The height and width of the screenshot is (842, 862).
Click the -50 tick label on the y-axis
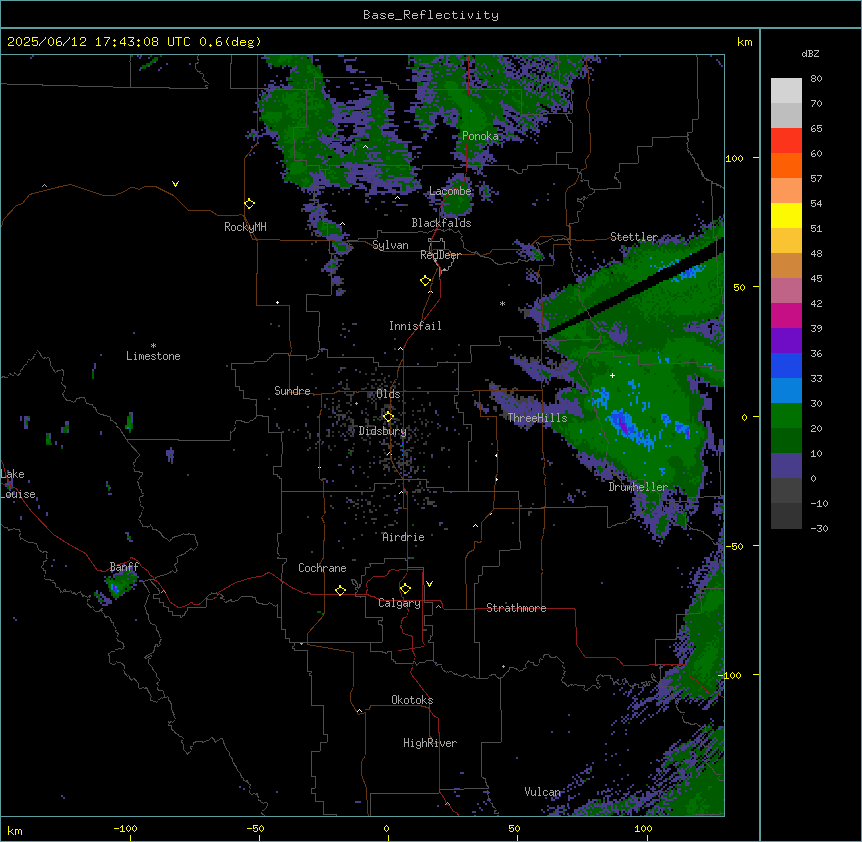click(735, 546)
